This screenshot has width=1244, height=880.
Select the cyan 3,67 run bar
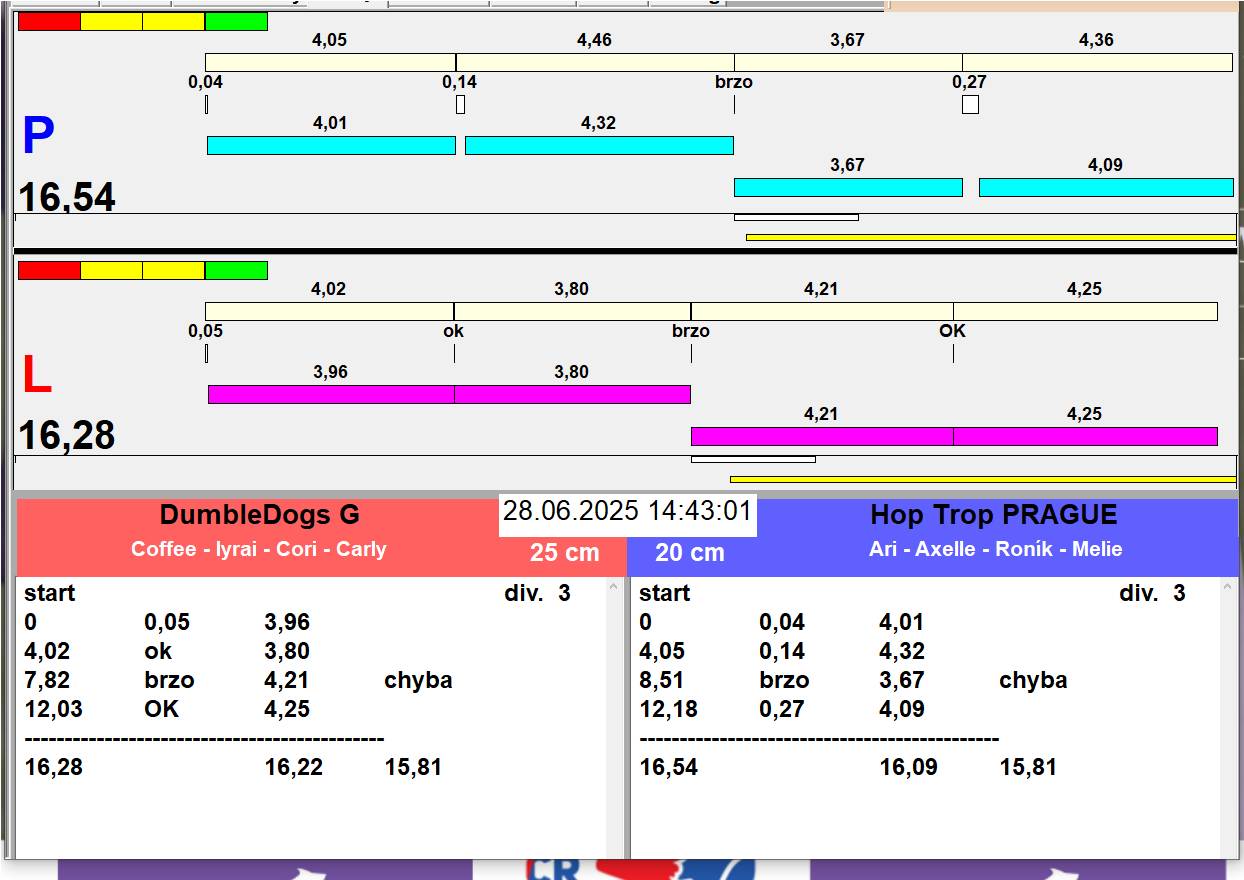pyautogui.click(x=848, y=187)
